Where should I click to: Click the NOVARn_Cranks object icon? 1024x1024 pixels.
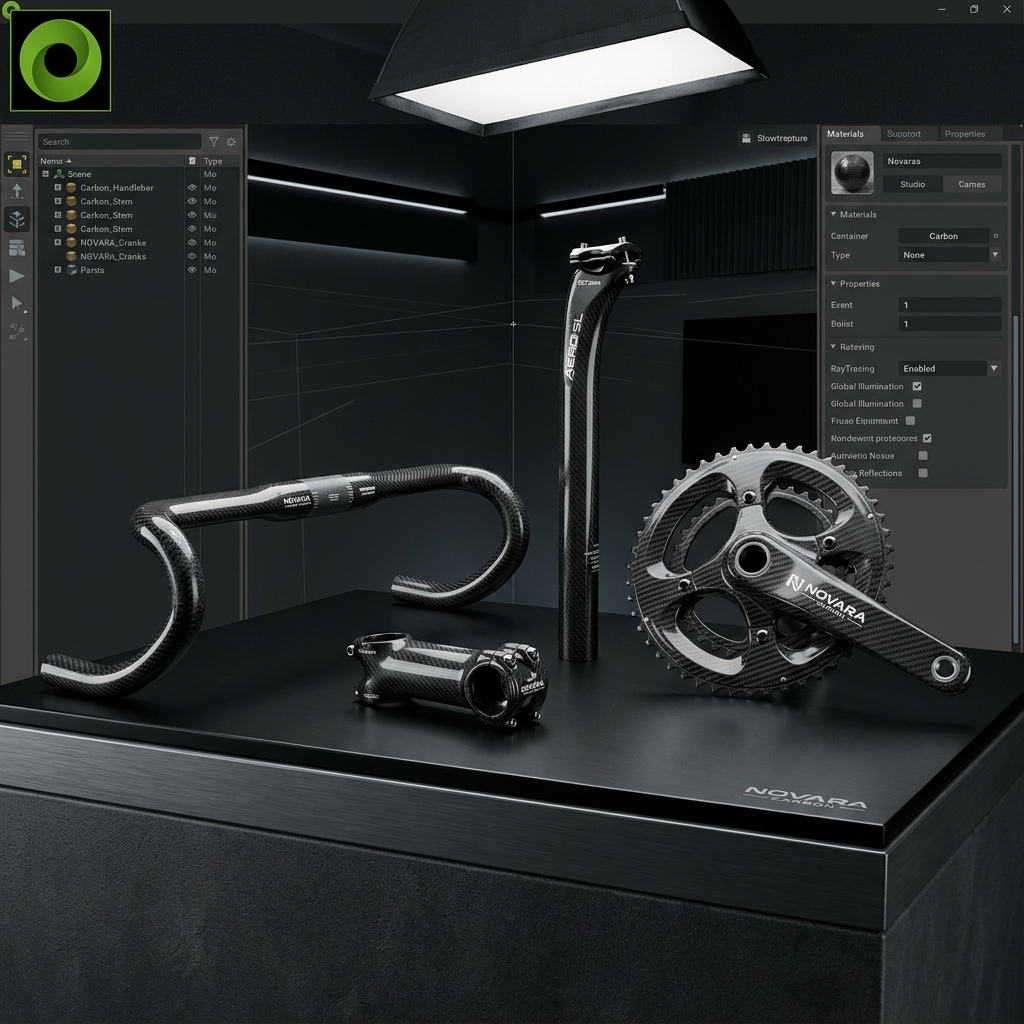71,256
